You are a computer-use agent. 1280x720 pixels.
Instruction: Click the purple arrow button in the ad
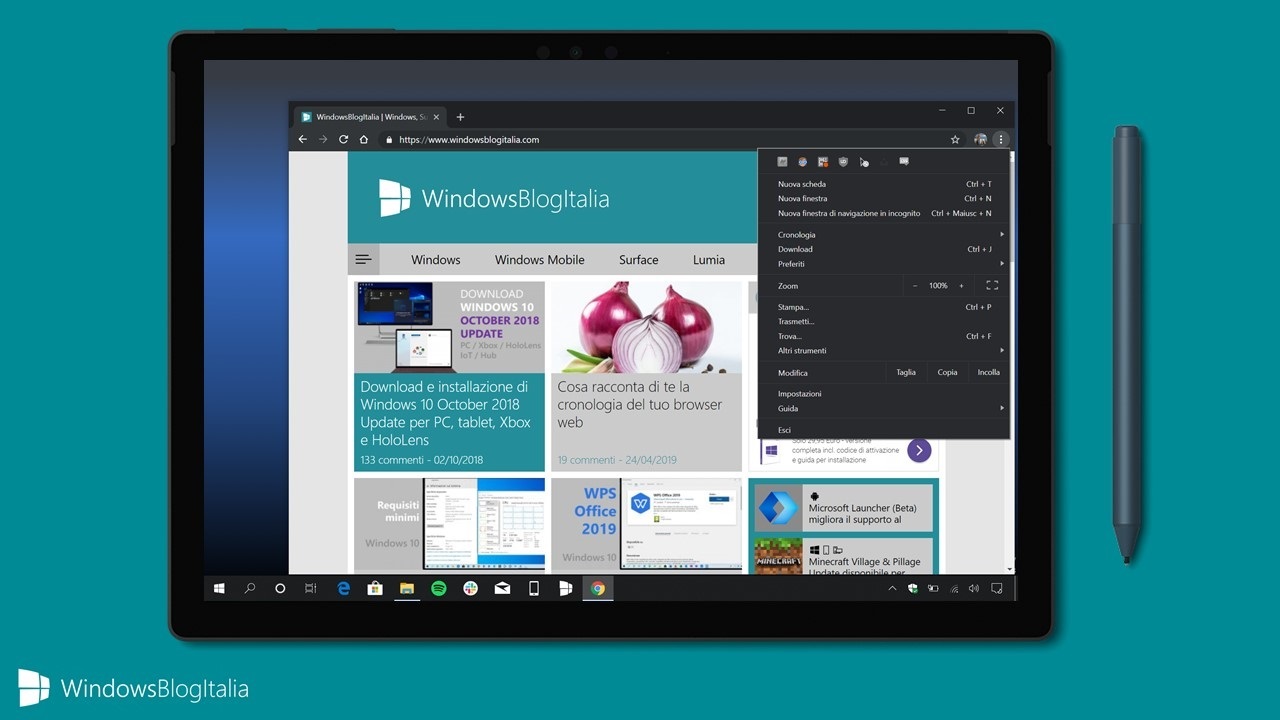[x=919, y=450]
